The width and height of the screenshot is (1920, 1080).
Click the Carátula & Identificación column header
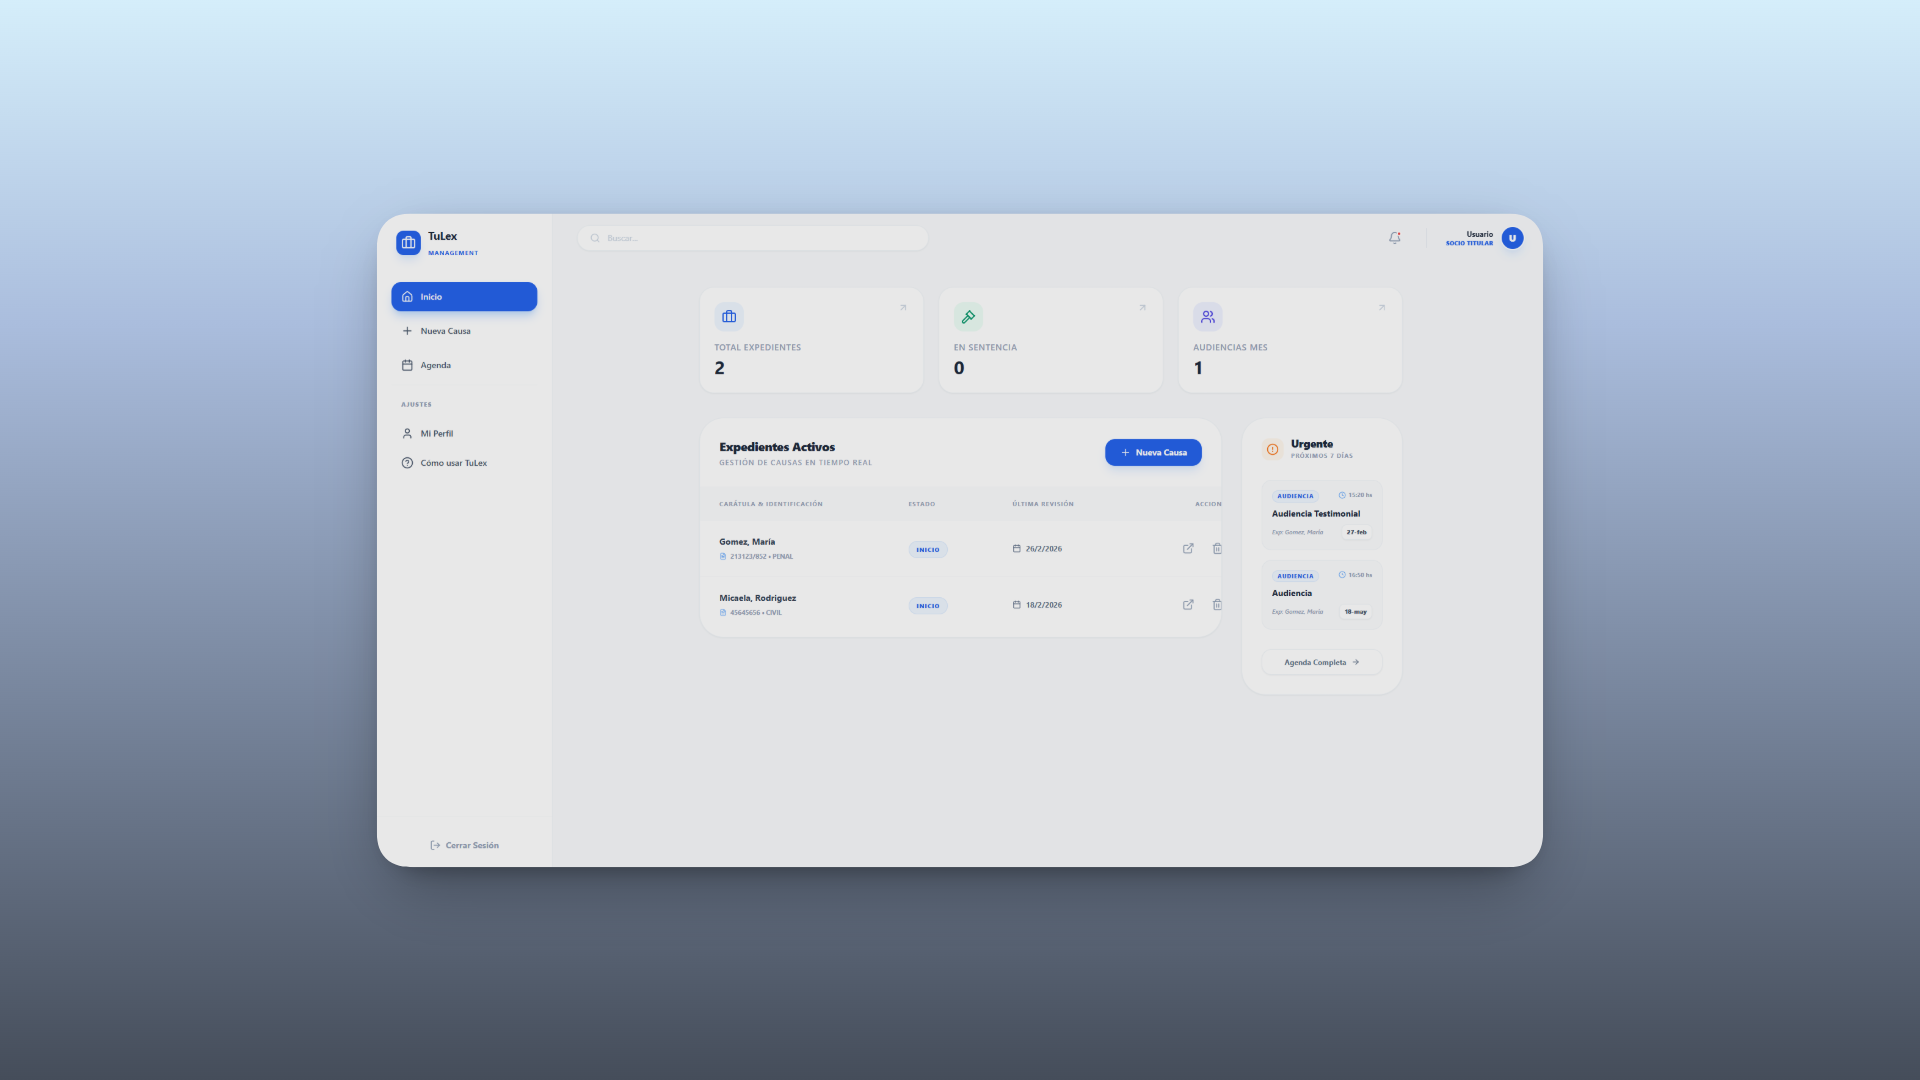[x=771, y=504]
